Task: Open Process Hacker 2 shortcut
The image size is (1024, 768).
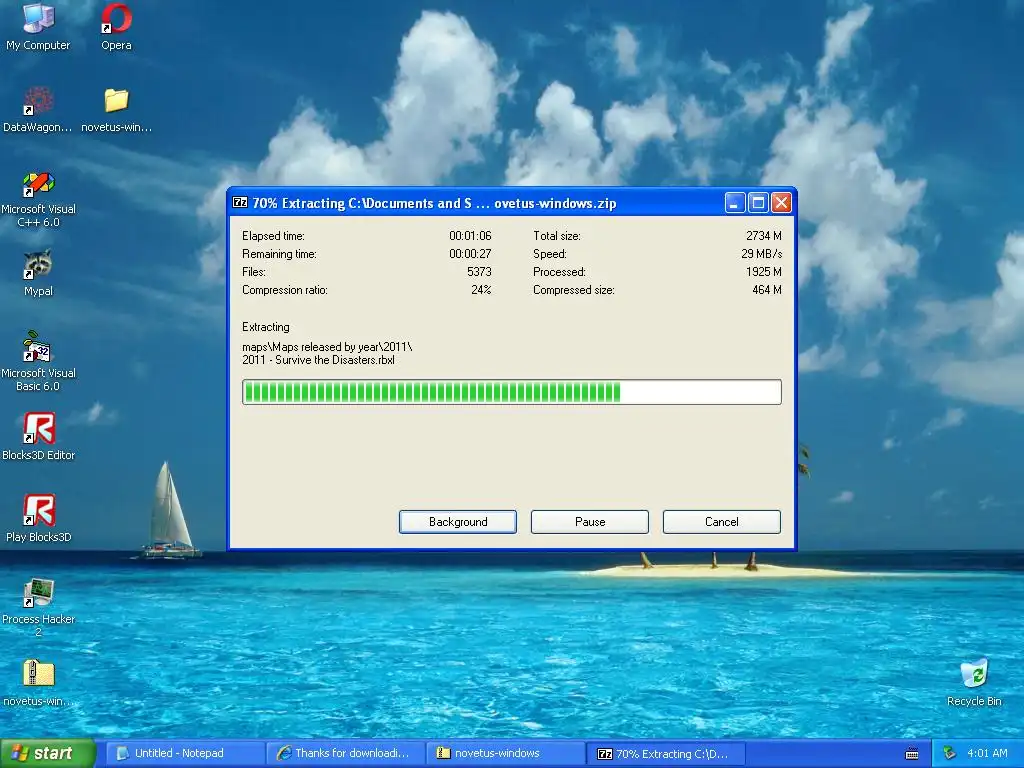Action: tap(38, 607)
